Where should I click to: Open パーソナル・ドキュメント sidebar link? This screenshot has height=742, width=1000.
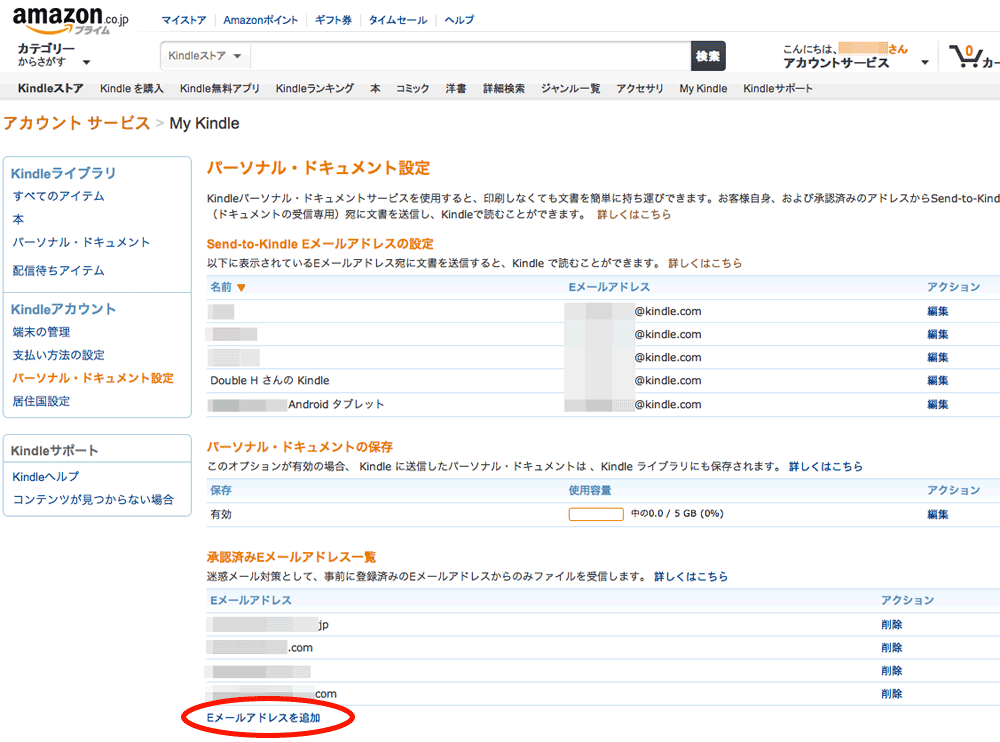point(81,242)
